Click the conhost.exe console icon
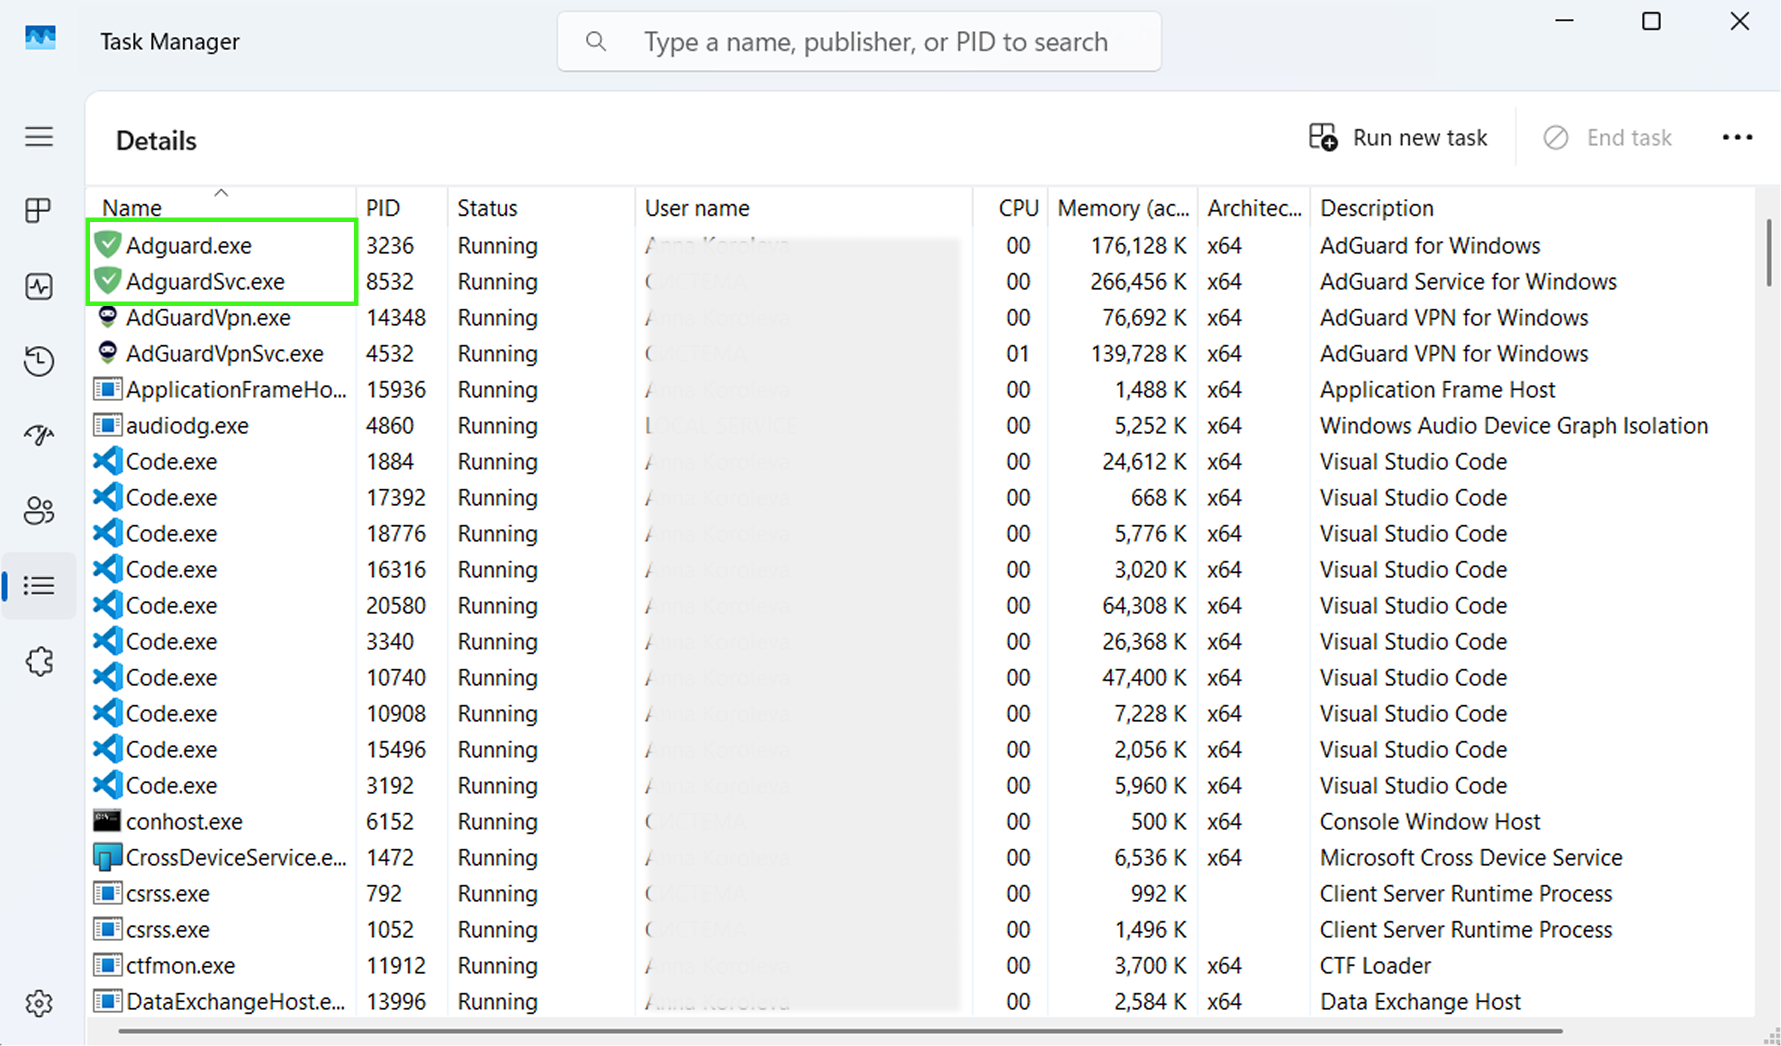Screen dimensions: 1781x1046 tap(107, 821)
